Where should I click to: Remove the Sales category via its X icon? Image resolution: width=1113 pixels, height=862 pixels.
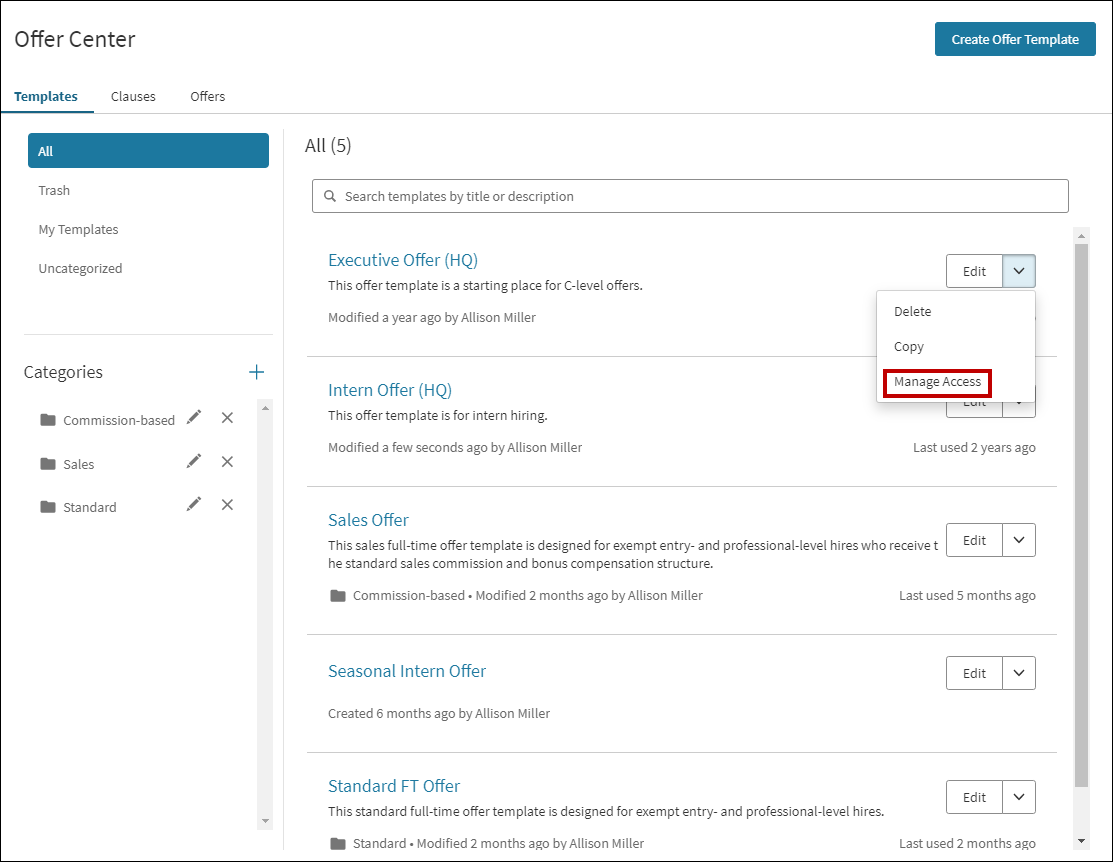click(227, 461)
